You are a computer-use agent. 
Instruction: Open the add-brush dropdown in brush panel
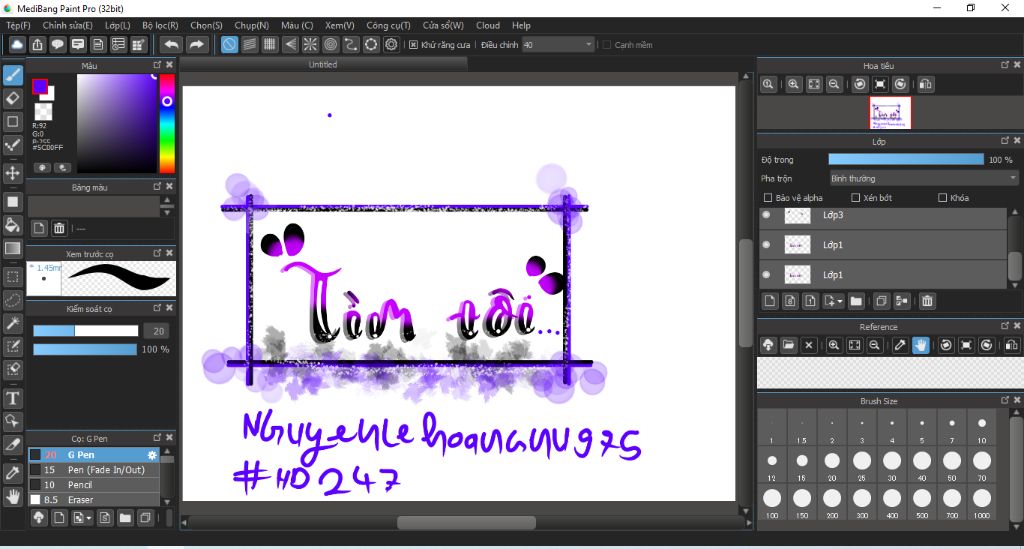[88, 518]
